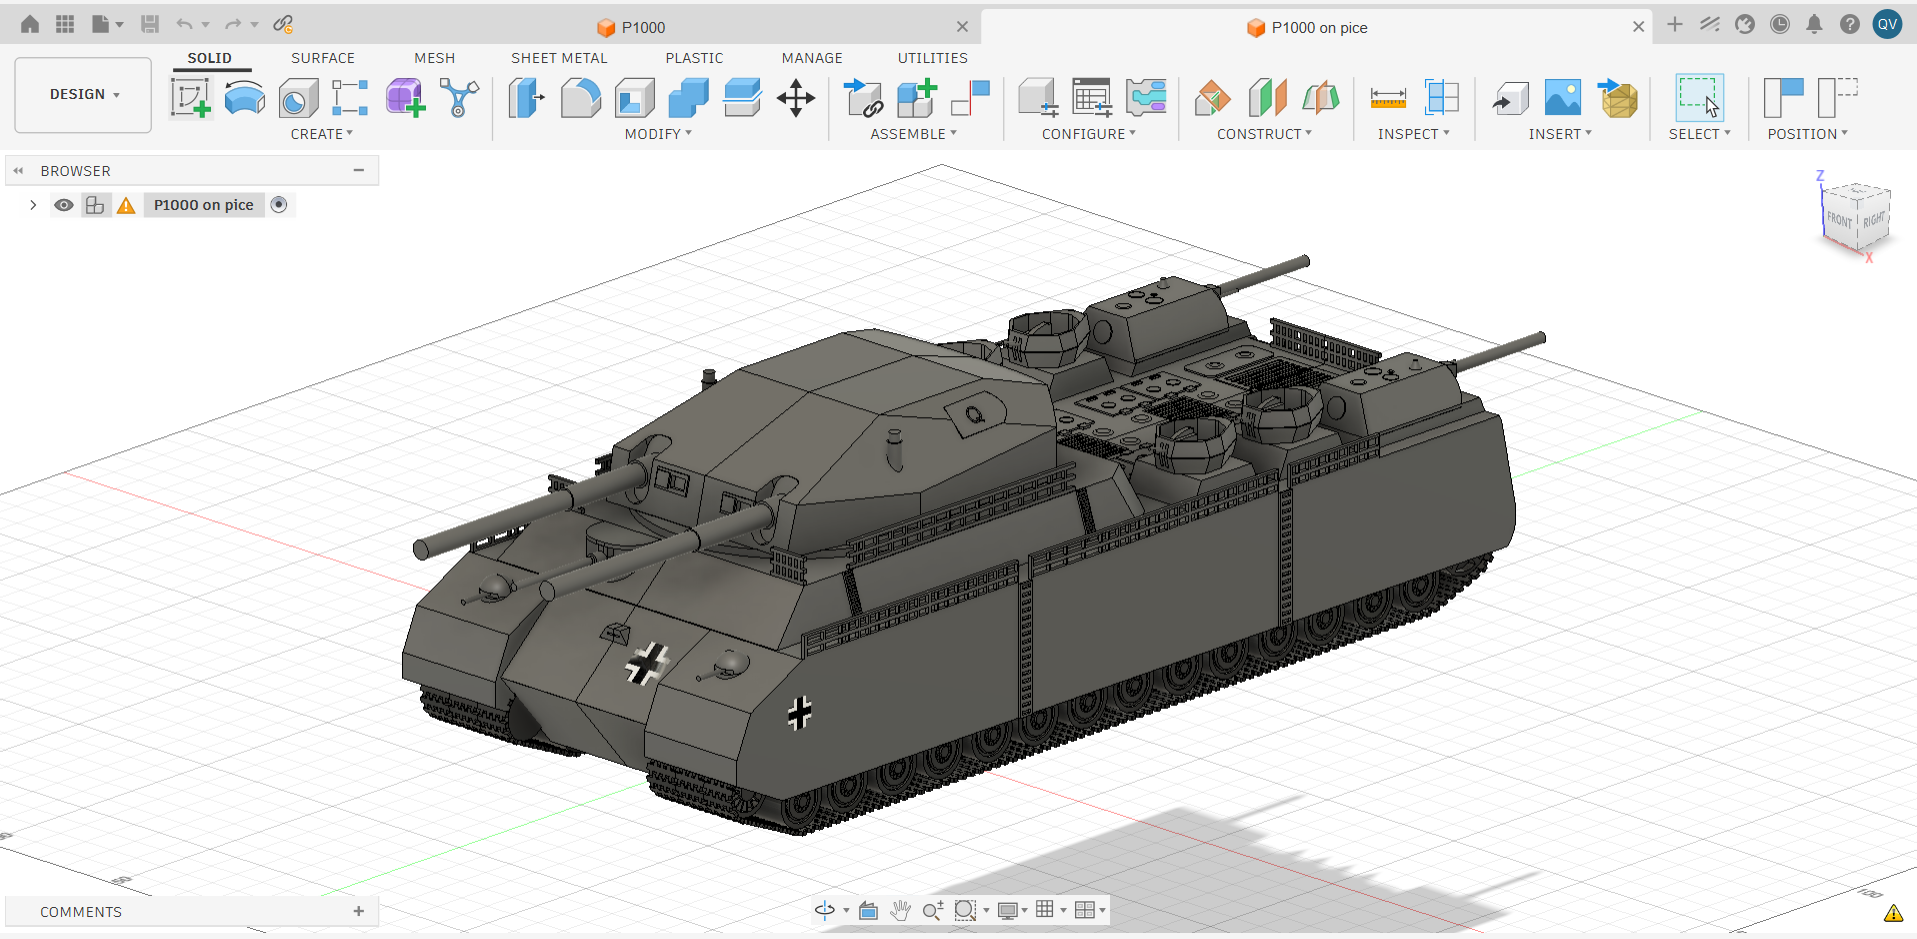1917x939 pixels.
Task: Open the INSERT dropdown menu
Action: pos(1560,134)
